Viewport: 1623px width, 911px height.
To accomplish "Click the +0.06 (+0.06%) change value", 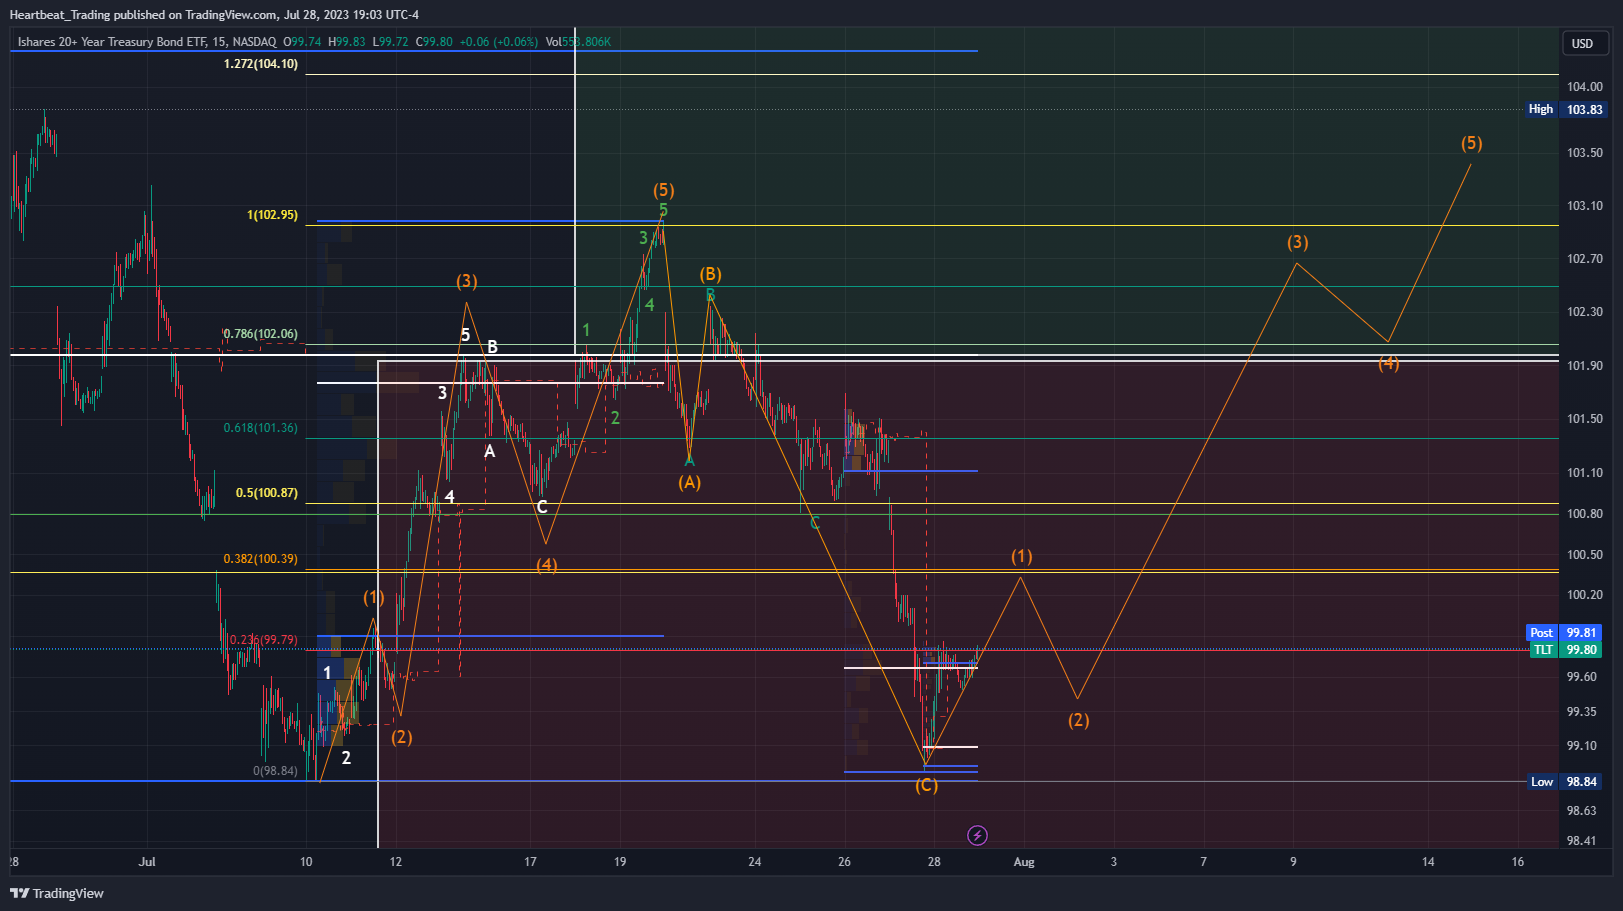I will pos(499,42).
